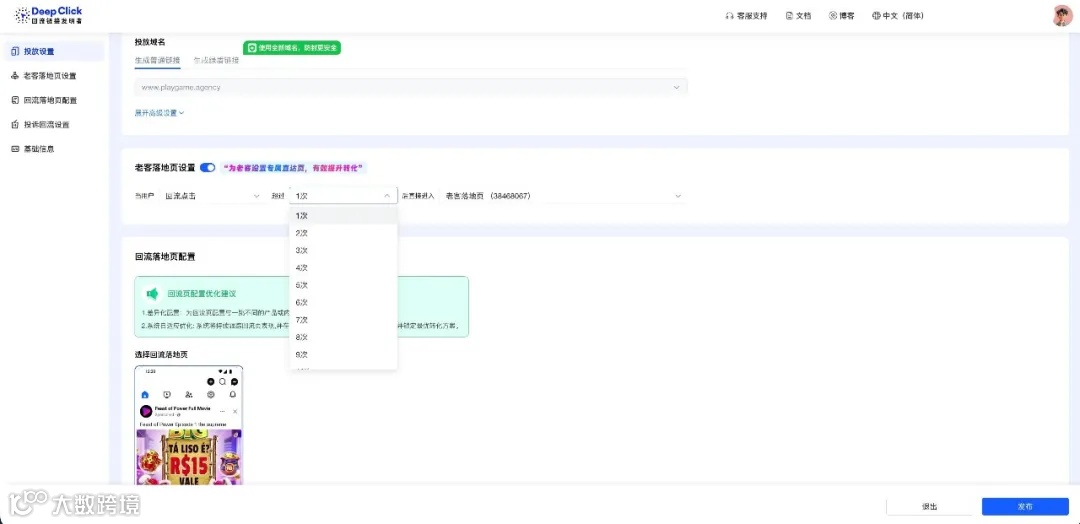Select 回流落地页配置 in the sidebar
The width and height of the screenshot is (1080, 524).
click(55, 100)
